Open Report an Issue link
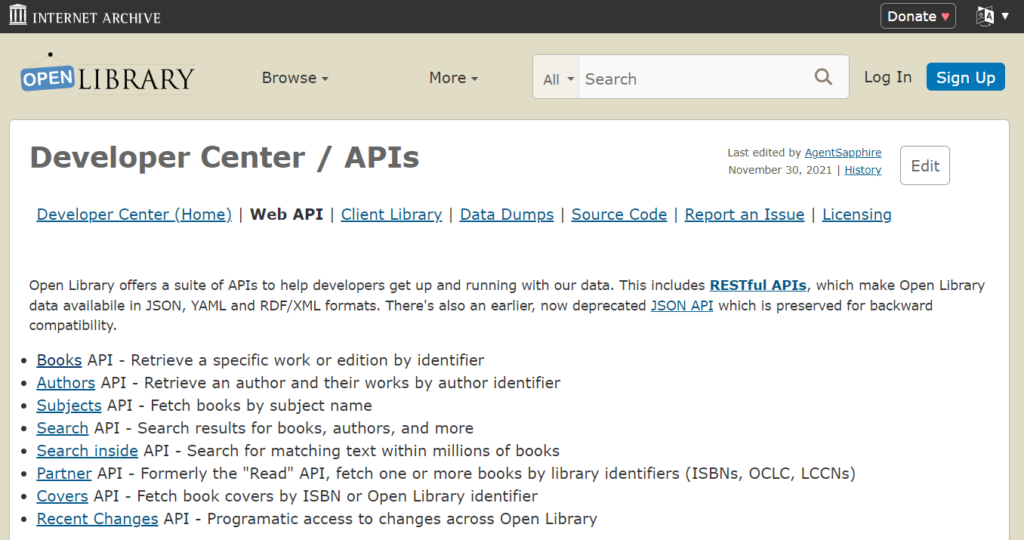 744,214
